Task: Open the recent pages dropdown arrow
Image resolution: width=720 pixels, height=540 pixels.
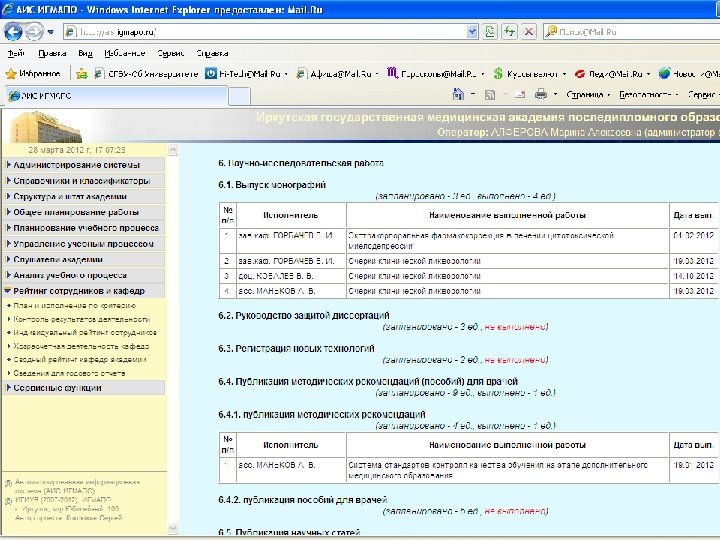Action: pyautogui.click(x=51, y=32)
